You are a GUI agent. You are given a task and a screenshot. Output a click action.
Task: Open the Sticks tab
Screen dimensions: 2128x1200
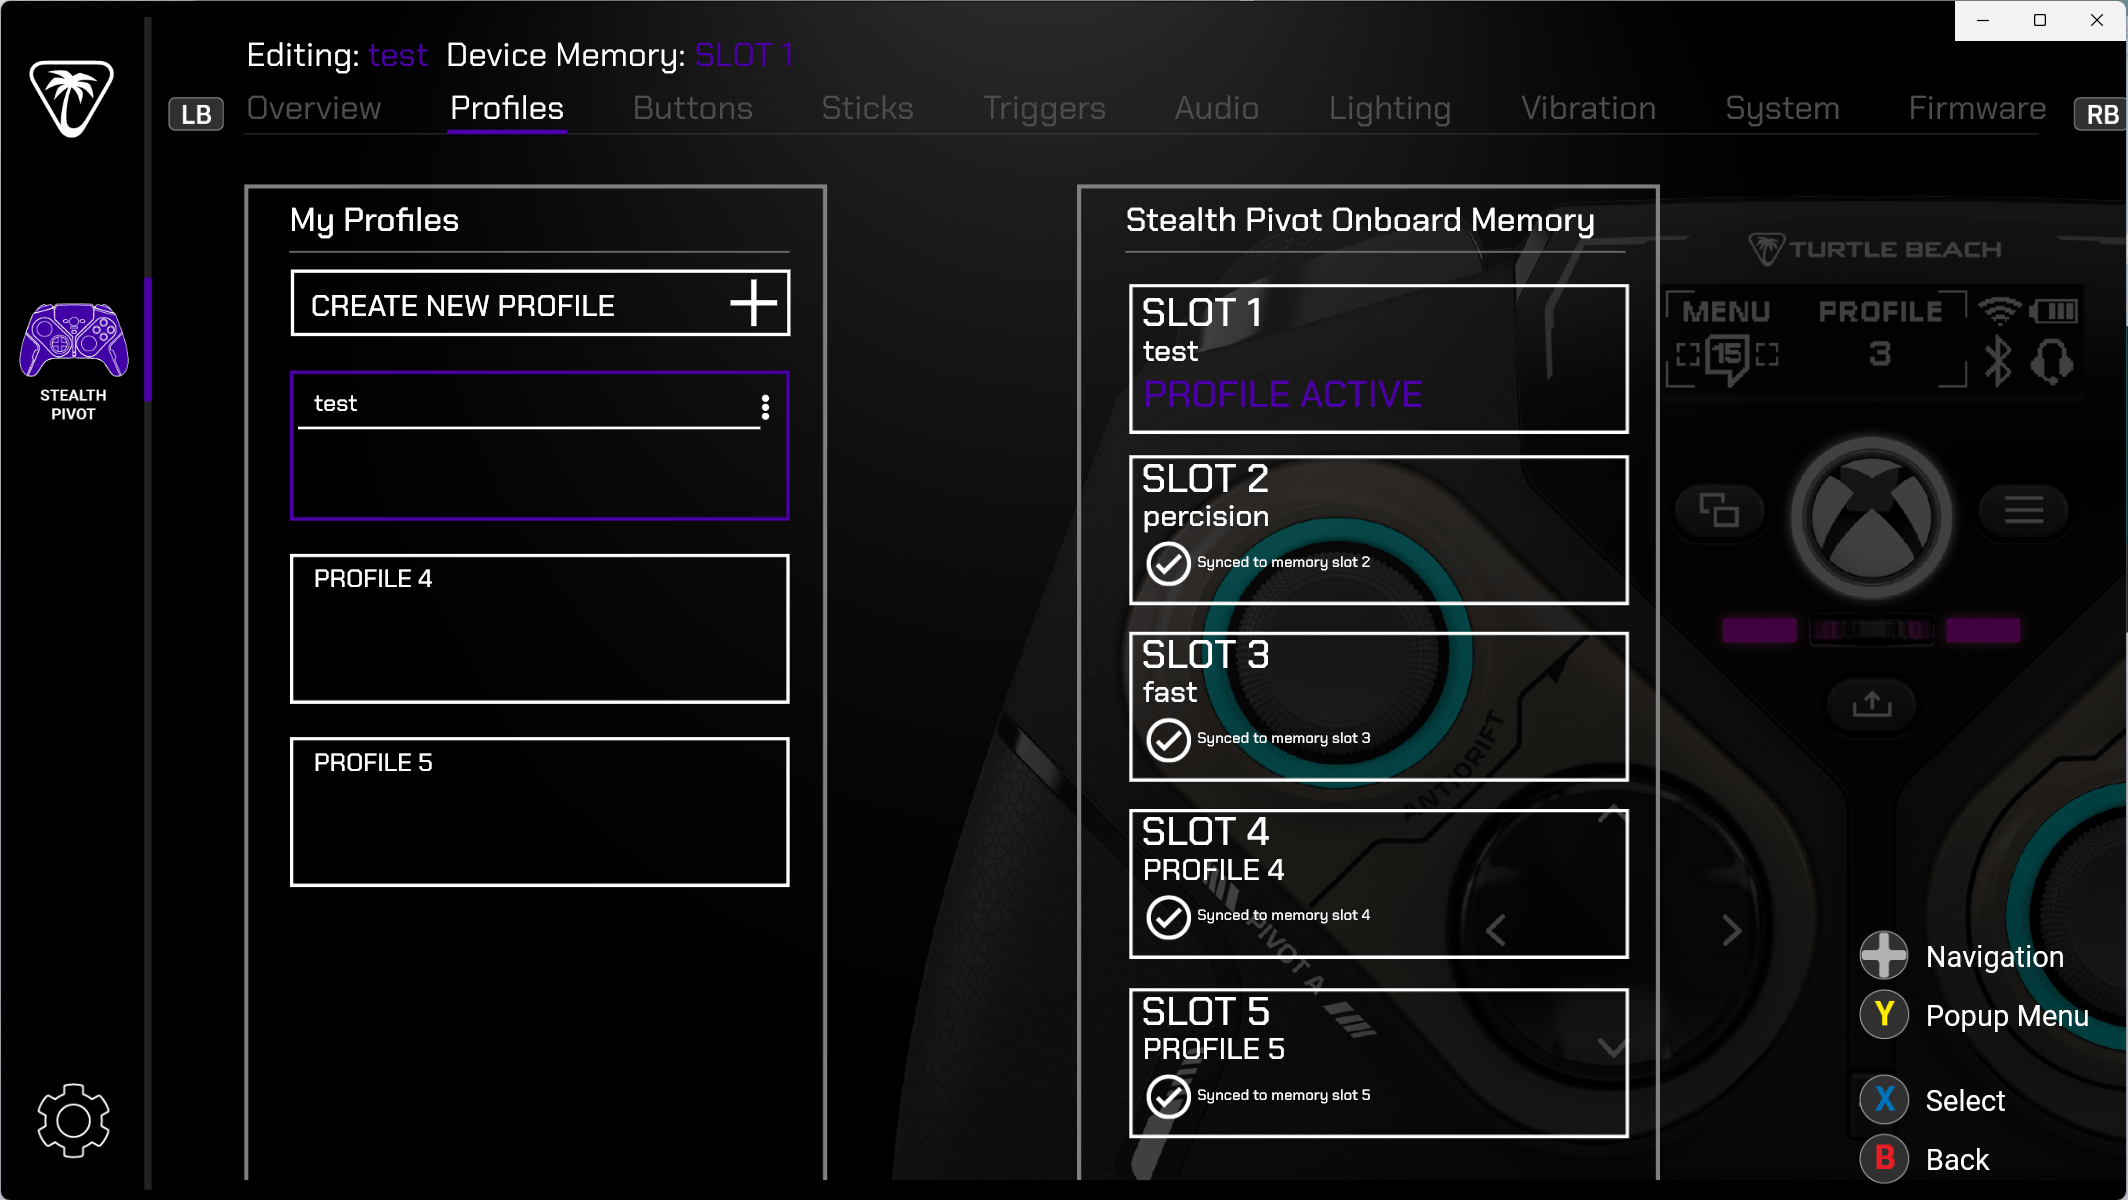pyautogui.click(x=867, y=108)
